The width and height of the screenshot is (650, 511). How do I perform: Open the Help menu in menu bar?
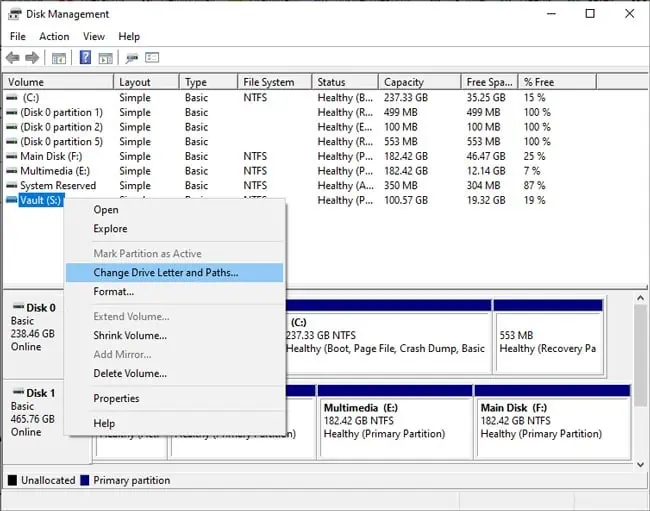(129, 36)
